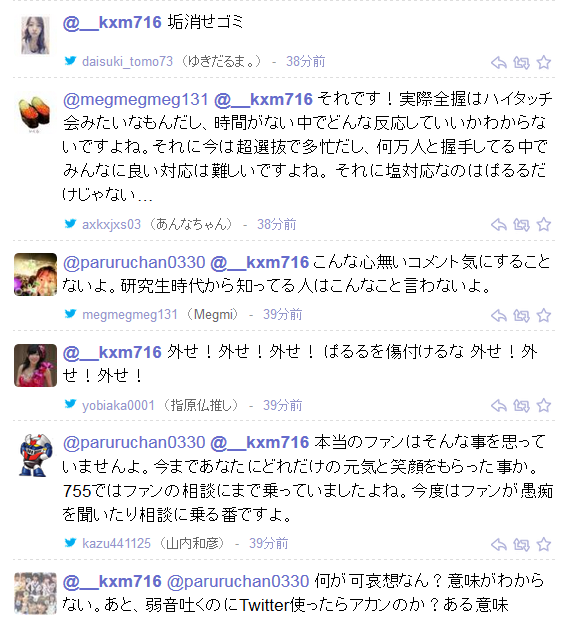Favorite the axkxjxs03 tweet with star

[544, 225]
